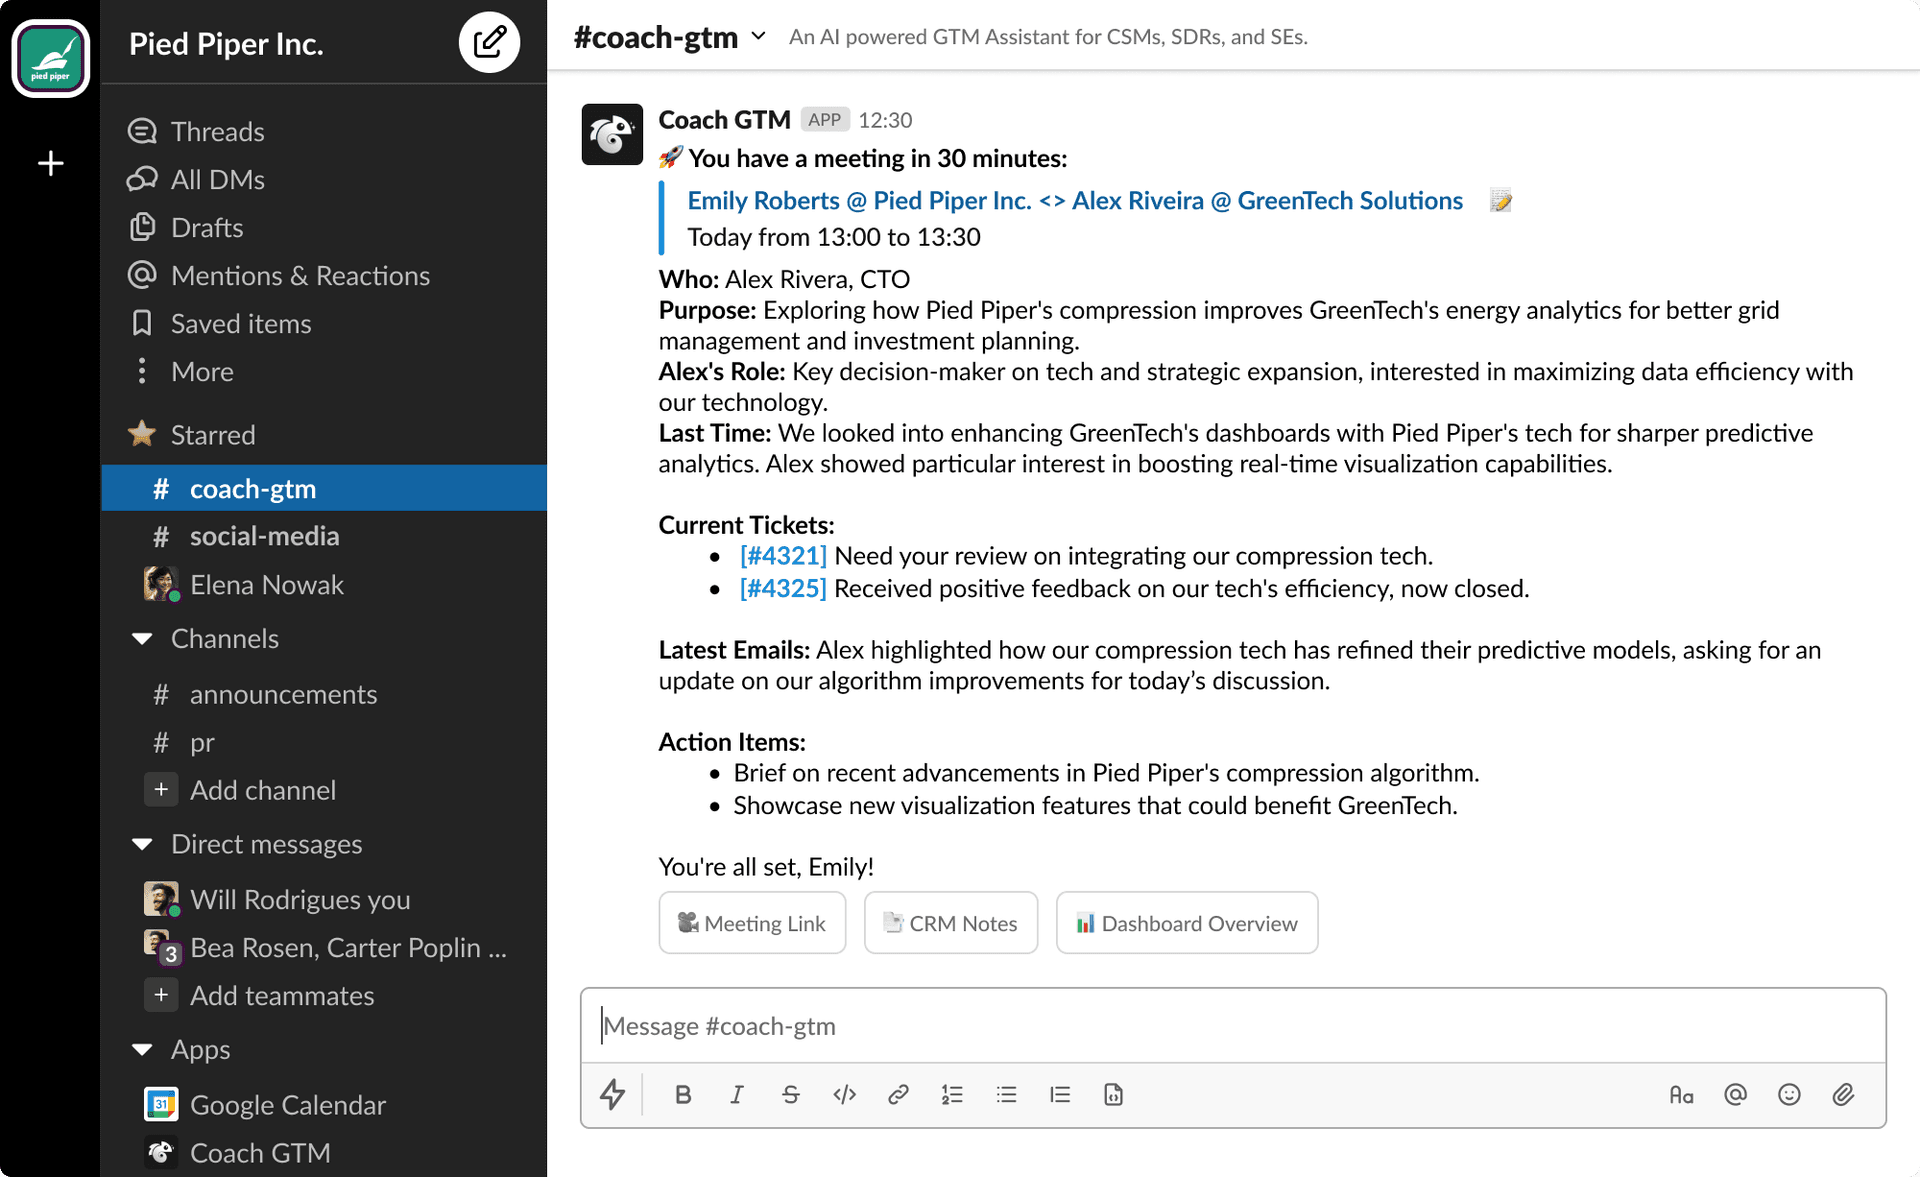Toggle bold formatting

point(683,1094)
